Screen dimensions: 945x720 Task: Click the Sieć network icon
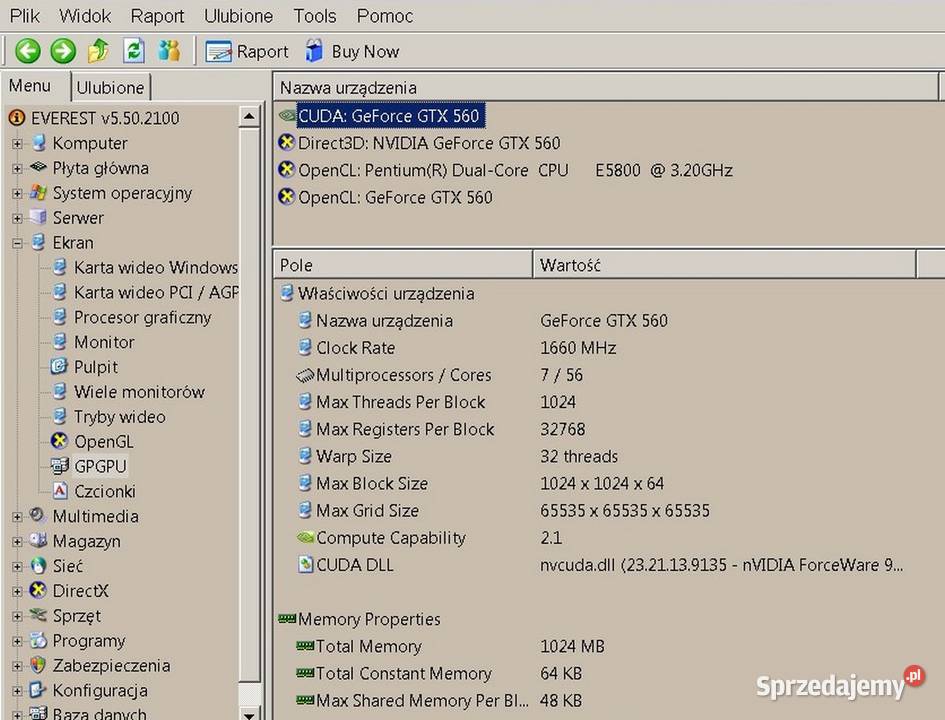39,565
